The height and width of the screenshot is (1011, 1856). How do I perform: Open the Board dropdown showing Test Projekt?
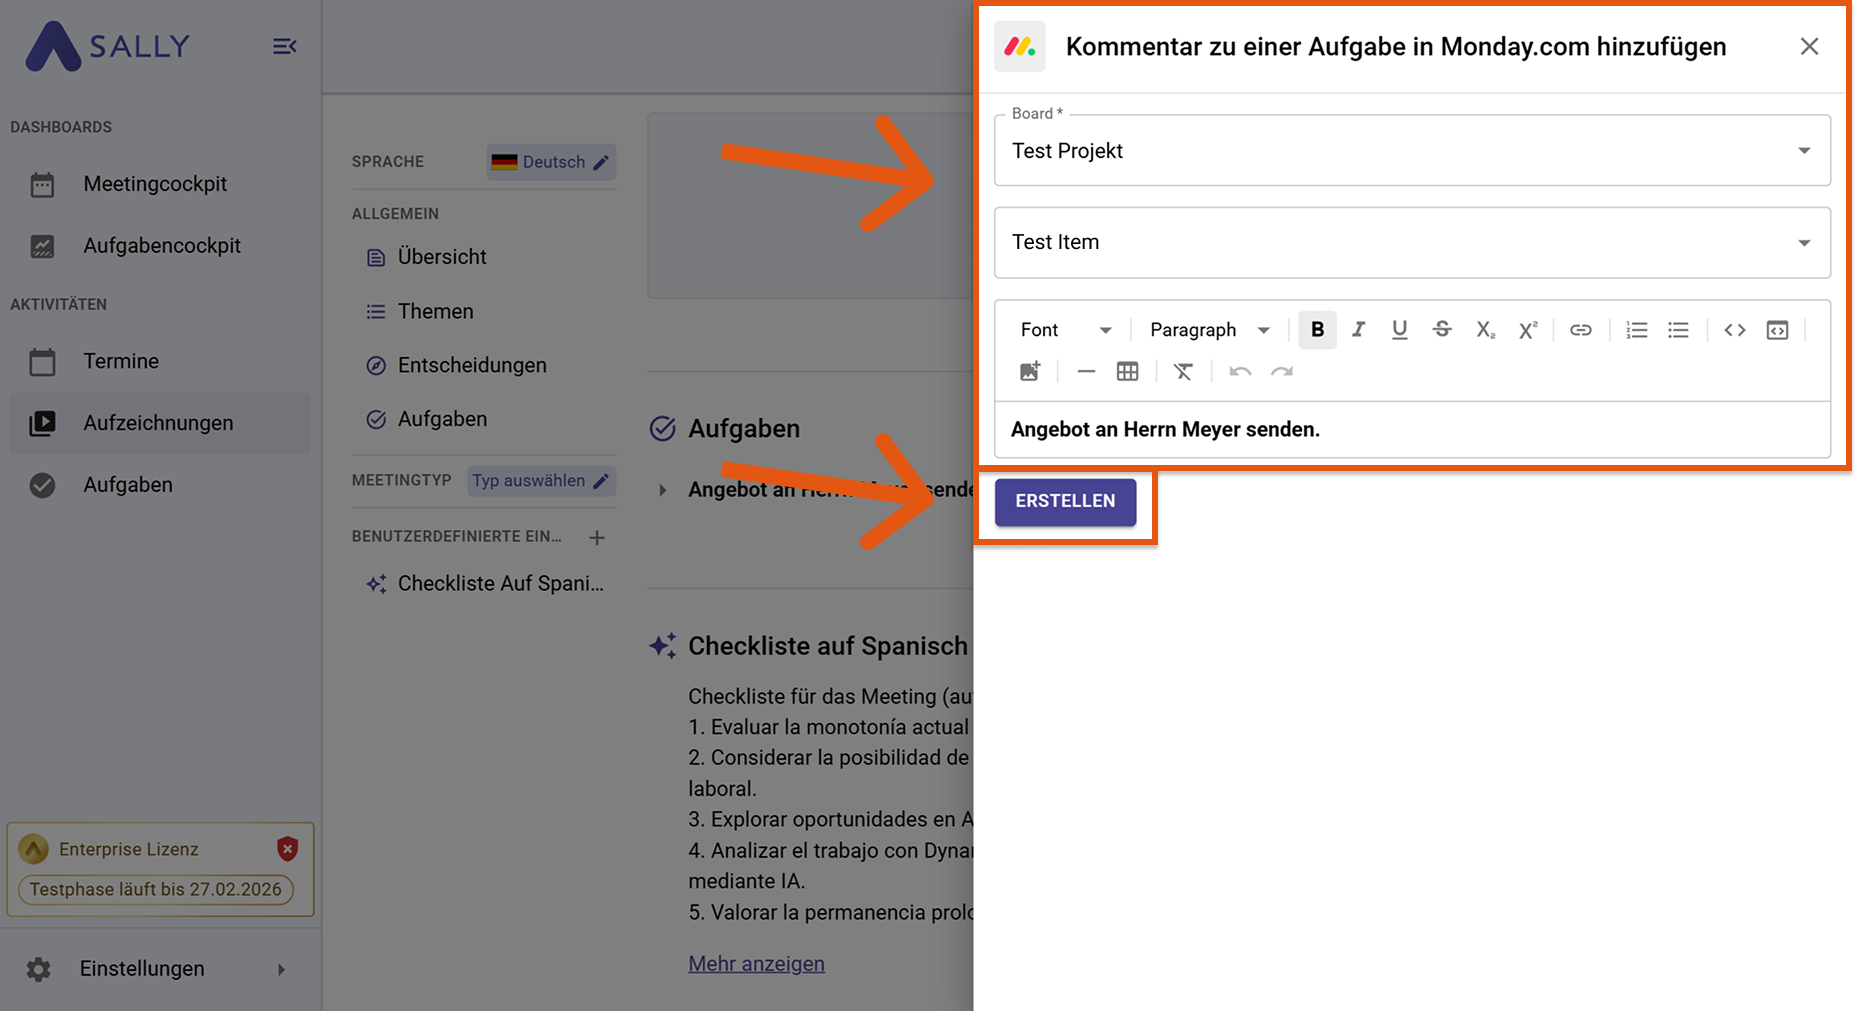(1411, 151)
